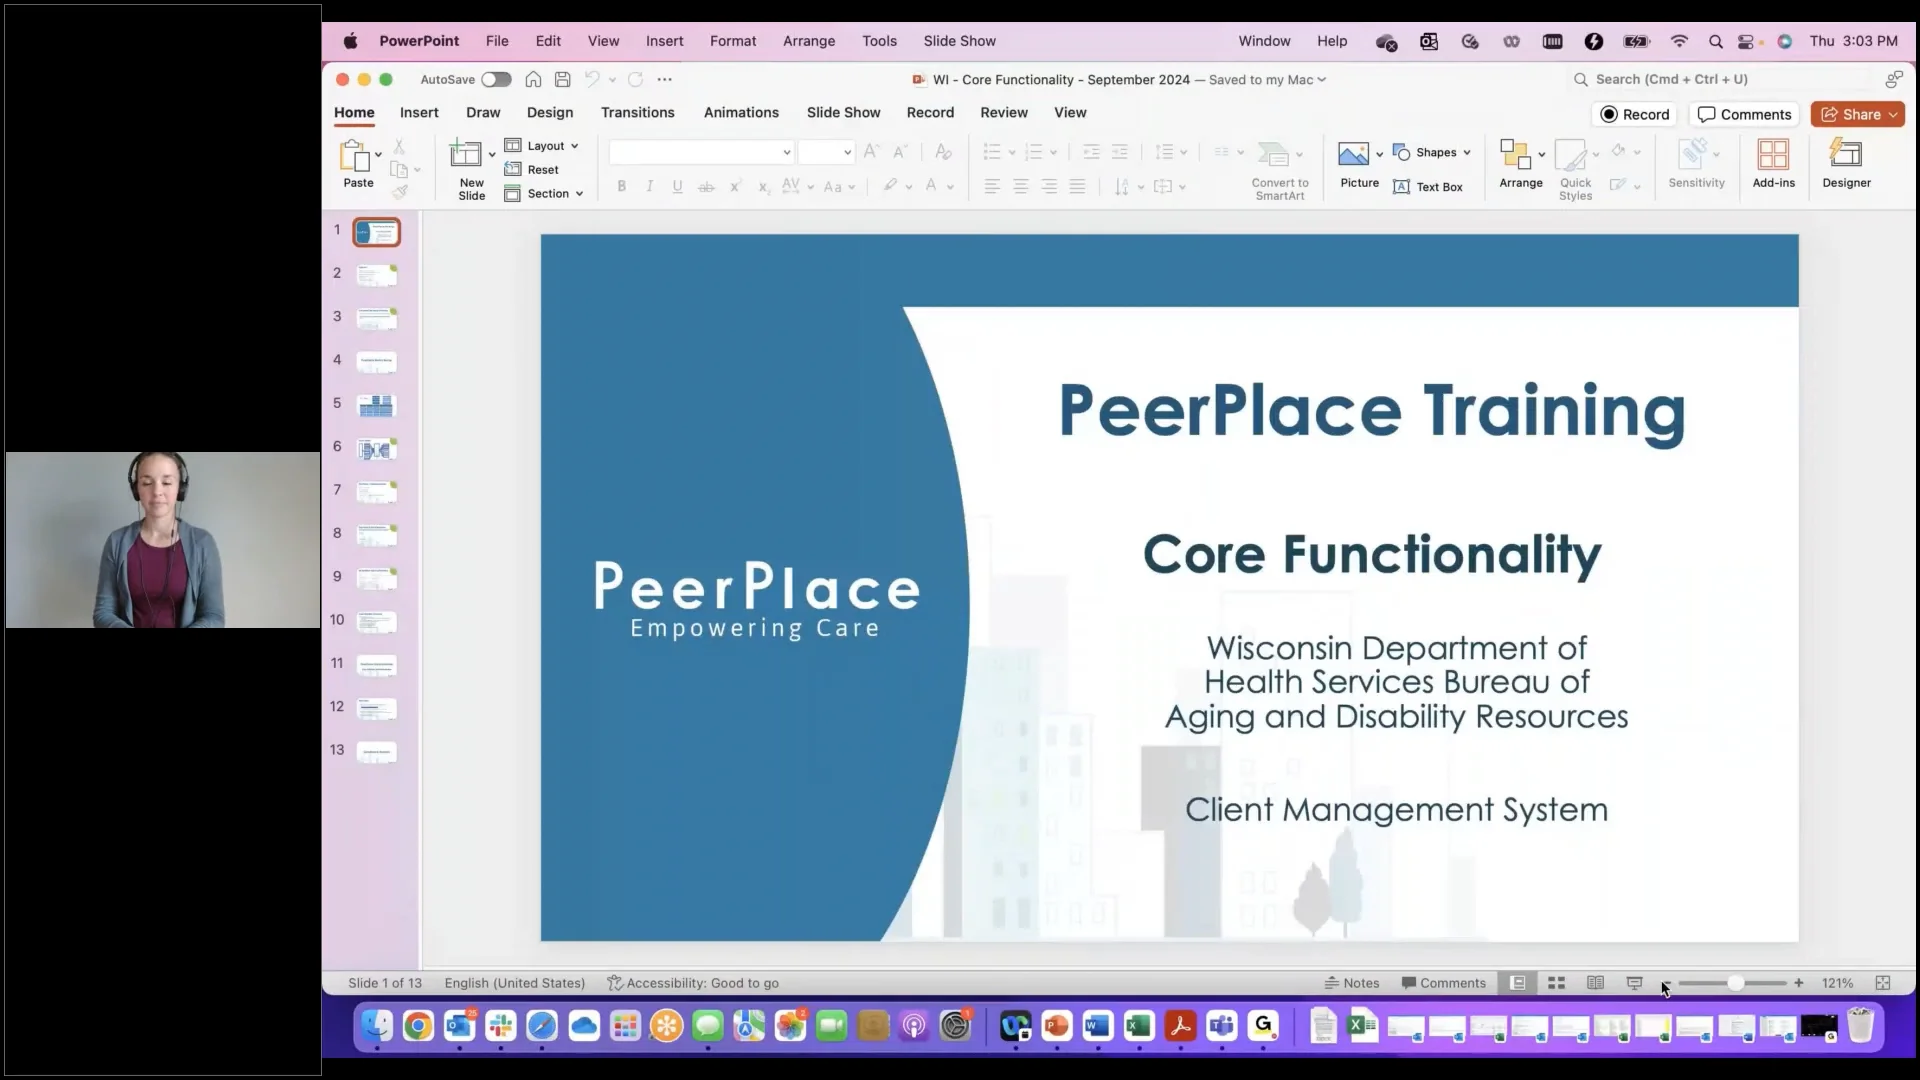Click the Add-ins icon
This screenshot has height=1080, width=1920.
[x=1773, y=160]
